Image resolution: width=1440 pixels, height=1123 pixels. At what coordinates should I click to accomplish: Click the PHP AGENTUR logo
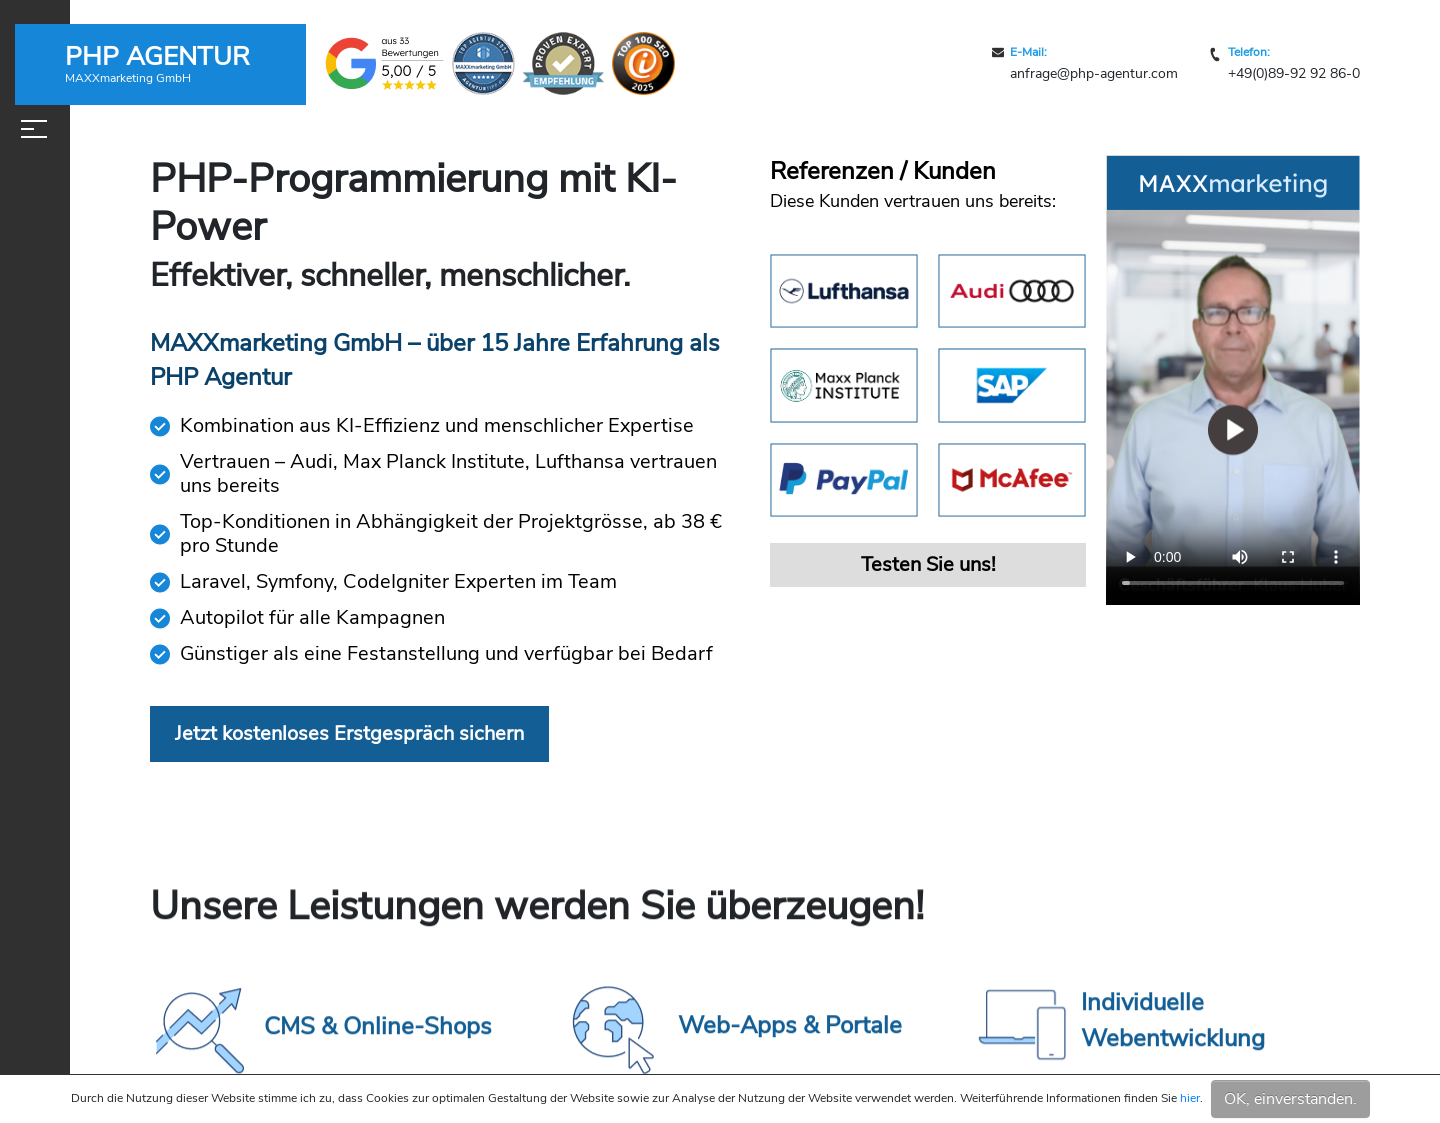coord(160,64)
